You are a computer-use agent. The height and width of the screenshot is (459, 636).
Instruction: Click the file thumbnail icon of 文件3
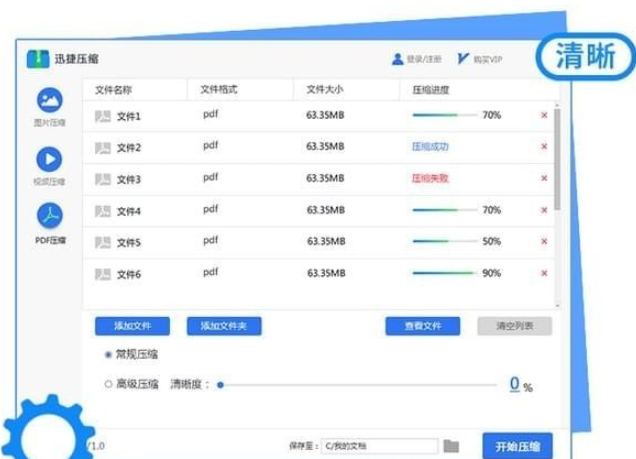[x=103, y=180]
